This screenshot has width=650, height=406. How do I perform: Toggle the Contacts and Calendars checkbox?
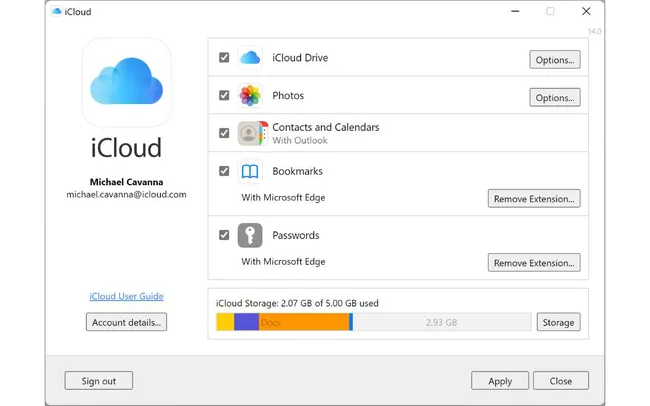224,133
